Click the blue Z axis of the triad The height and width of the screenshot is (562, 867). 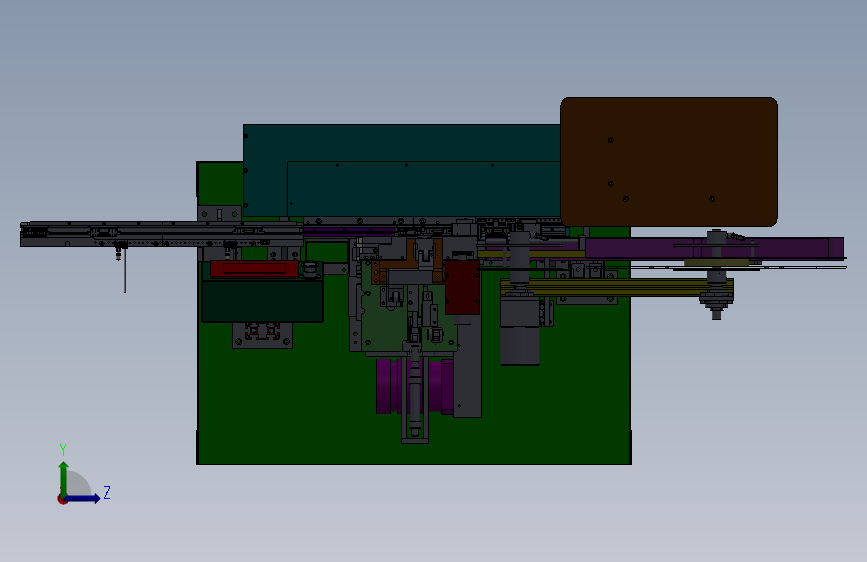(84, 498)
